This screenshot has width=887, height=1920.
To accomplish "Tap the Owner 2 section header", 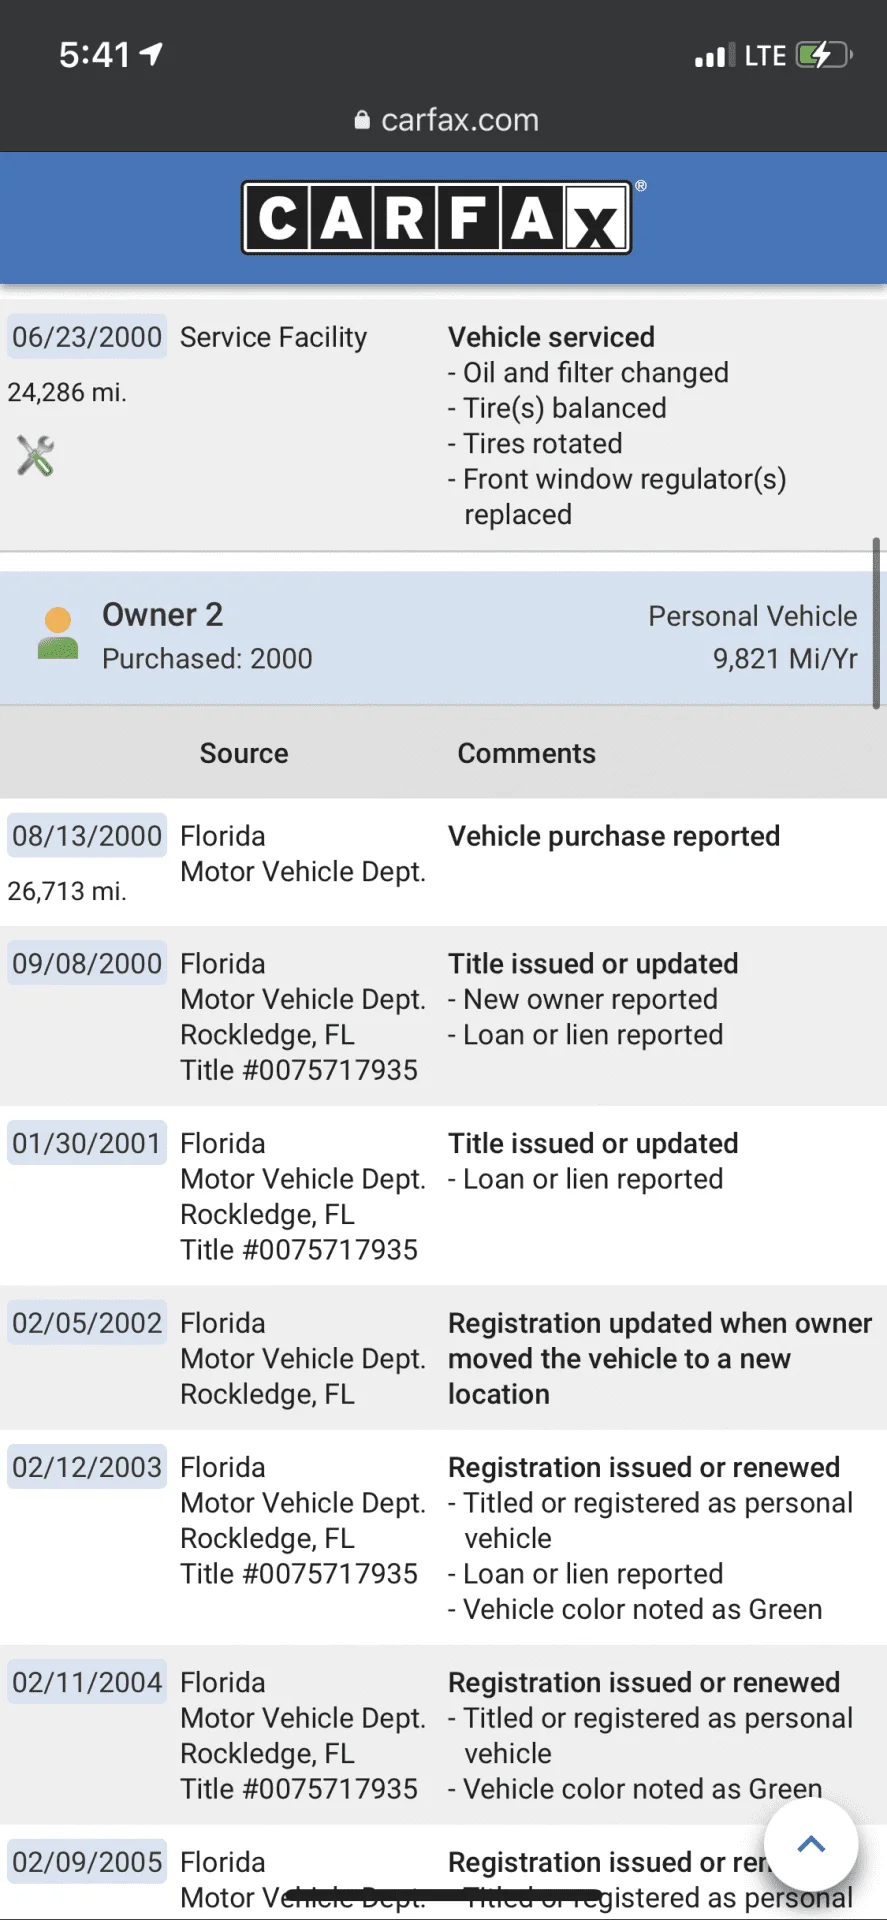I will coord(436,638).
